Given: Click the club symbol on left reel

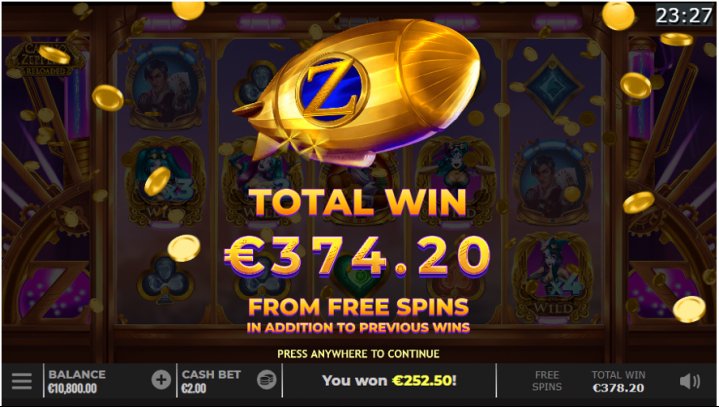Looking at the screenshot, I should pyautogui.click(x=164, y=278).
